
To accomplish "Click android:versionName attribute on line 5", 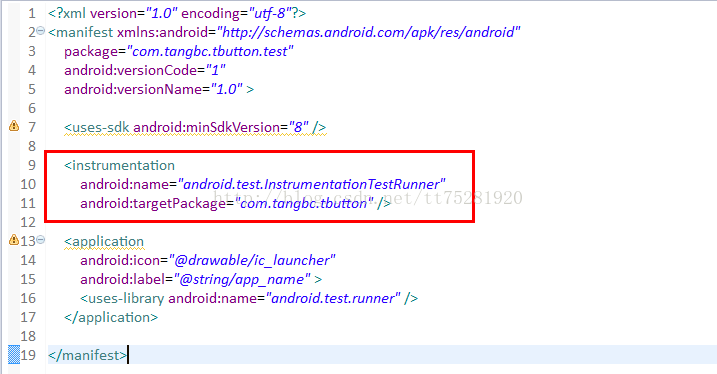I will click(133, 89).
